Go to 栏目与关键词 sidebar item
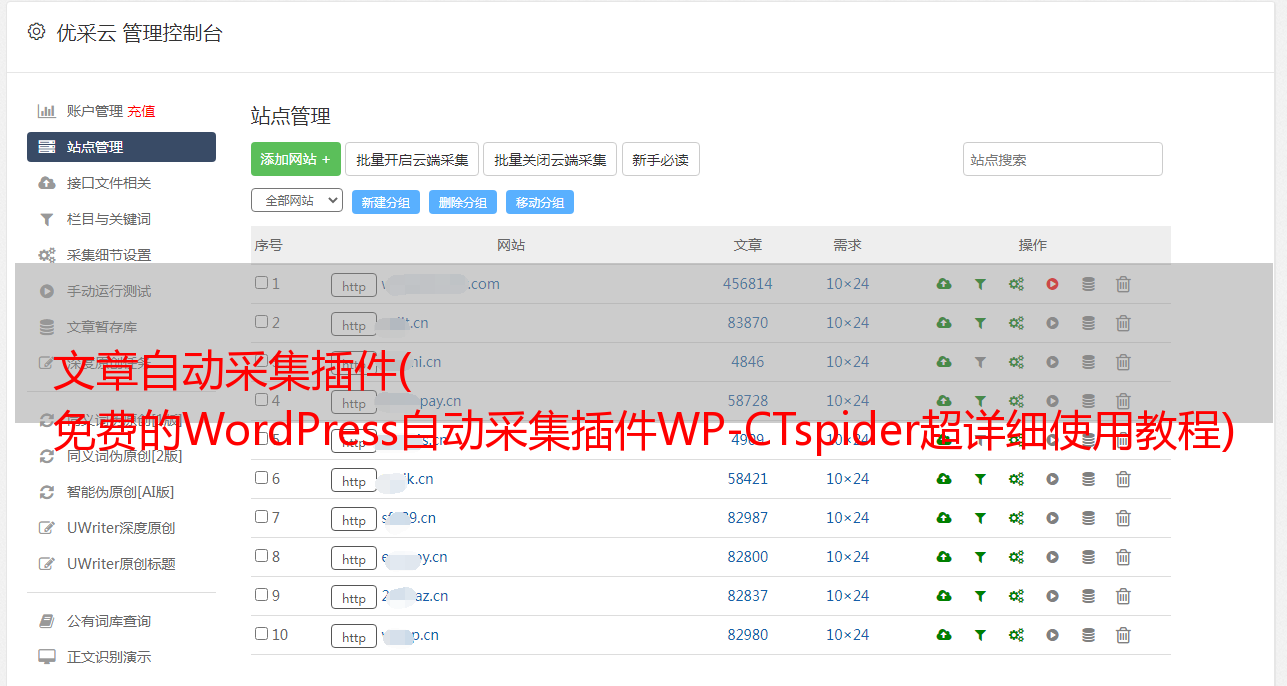 pyautogui.click(x=109, y=219)
